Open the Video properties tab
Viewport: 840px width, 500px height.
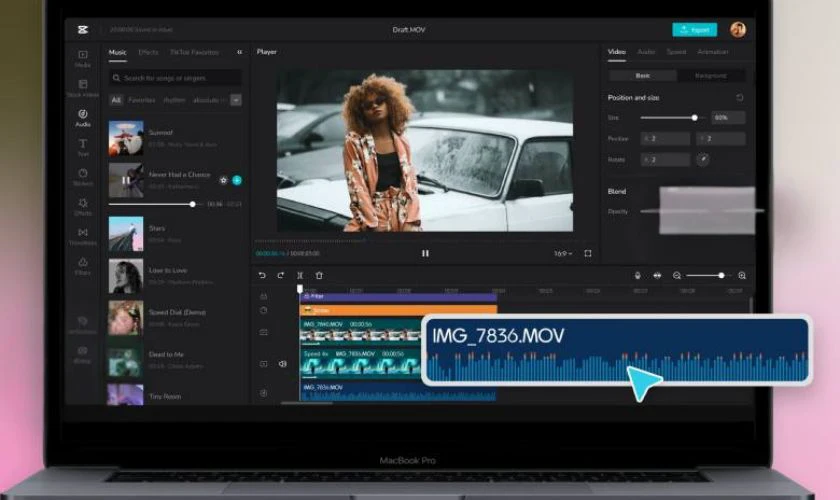pyautogui.click(x=617, y=52)
